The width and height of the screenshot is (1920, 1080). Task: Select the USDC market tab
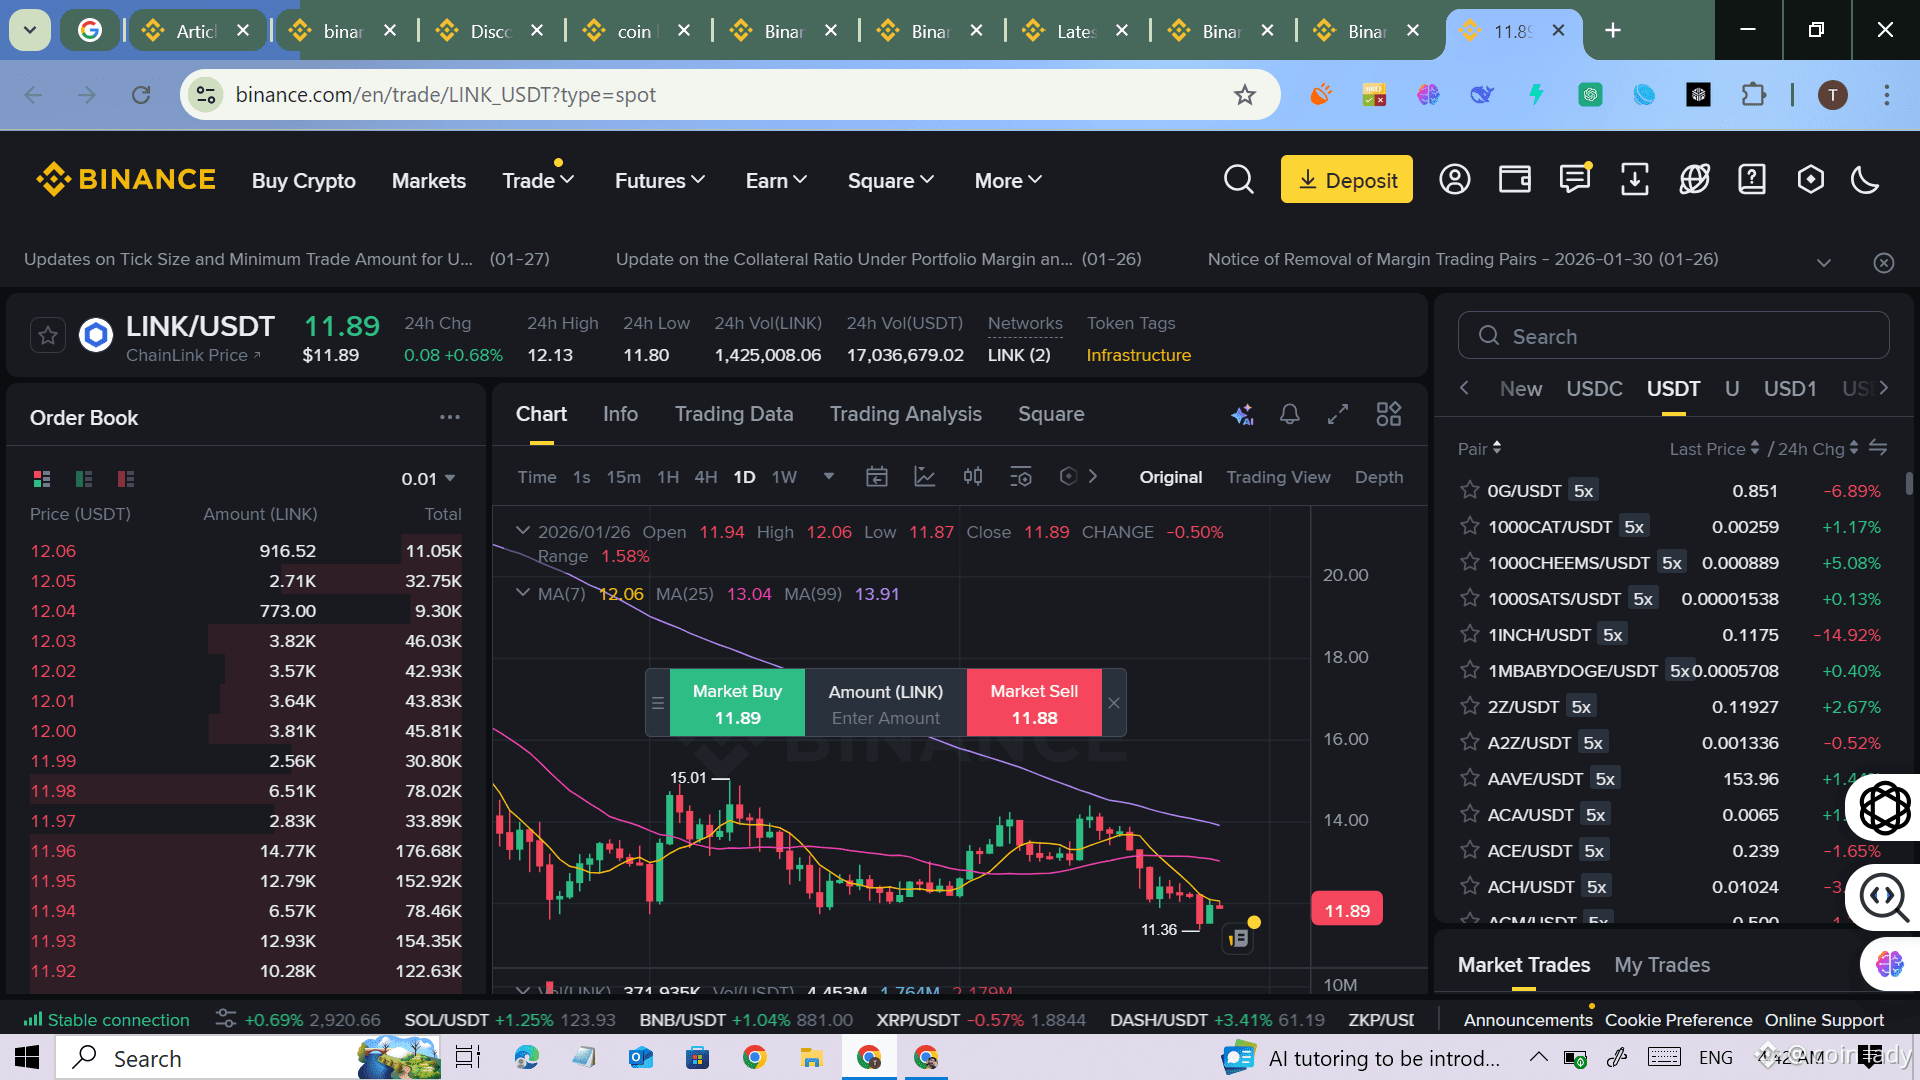tap(1594, 389)
